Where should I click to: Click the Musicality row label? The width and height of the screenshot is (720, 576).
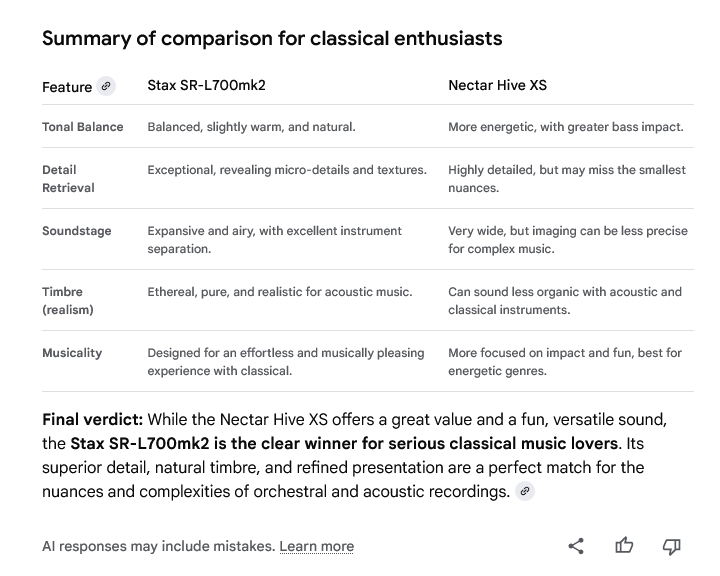pyautogui.click(x=72, y=353)
